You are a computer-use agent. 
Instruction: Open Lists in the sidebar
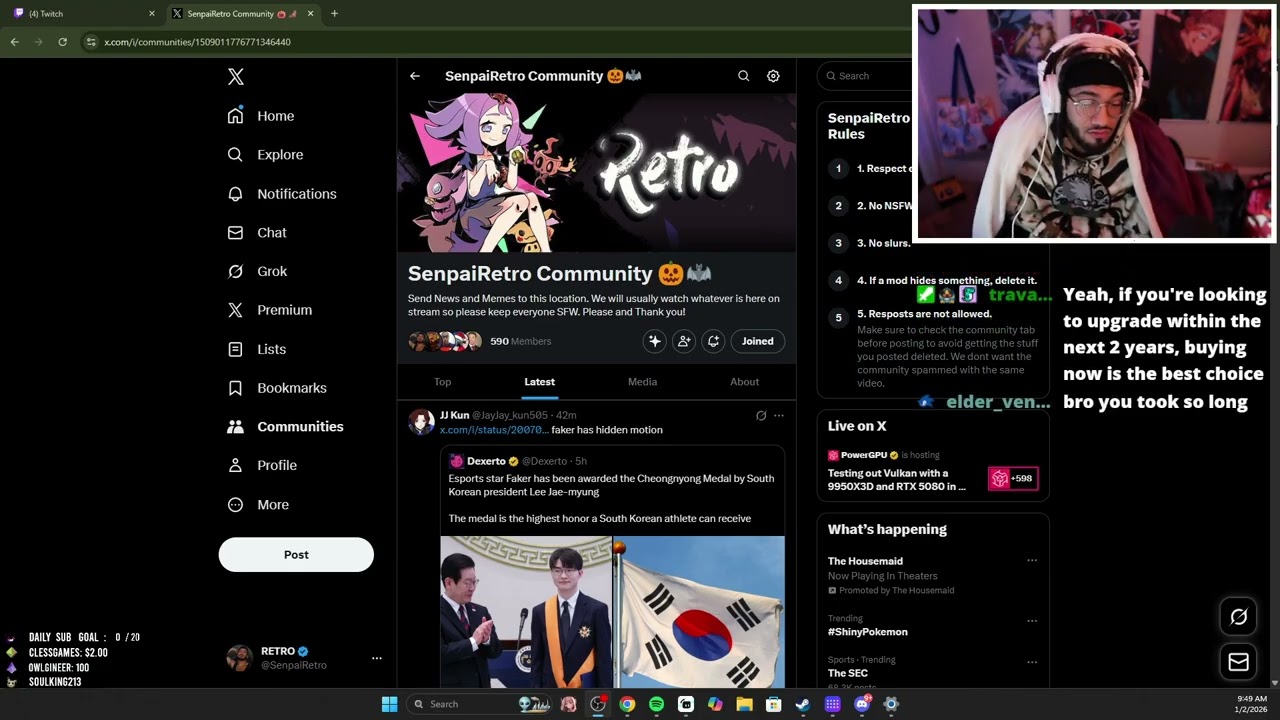pyautogui.click(x=257, y=349)
